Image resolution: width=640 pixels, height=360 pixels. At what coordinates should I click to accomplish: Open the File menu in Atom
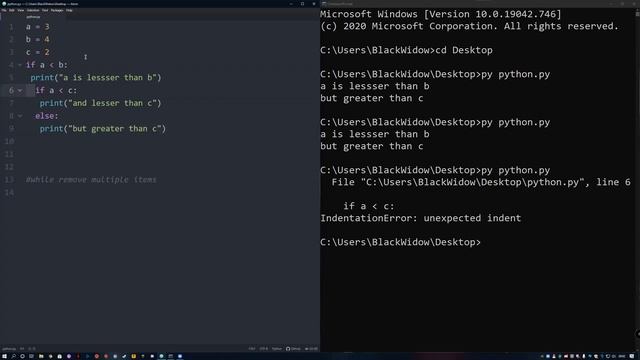[4, 10]
